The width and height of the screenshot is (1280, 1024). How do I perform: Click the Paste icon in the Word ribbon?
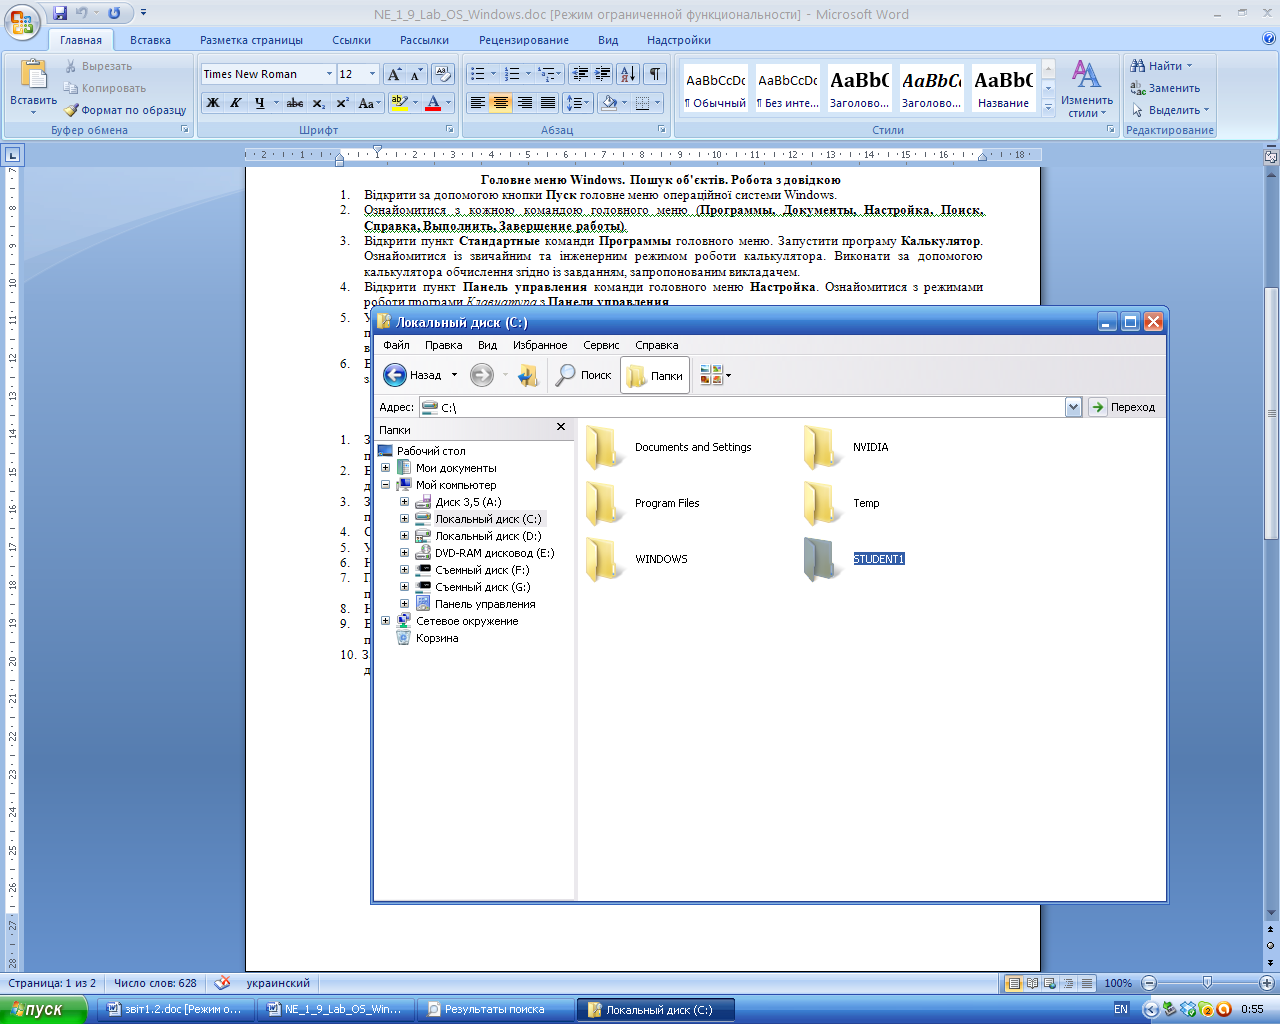point(33,76)
